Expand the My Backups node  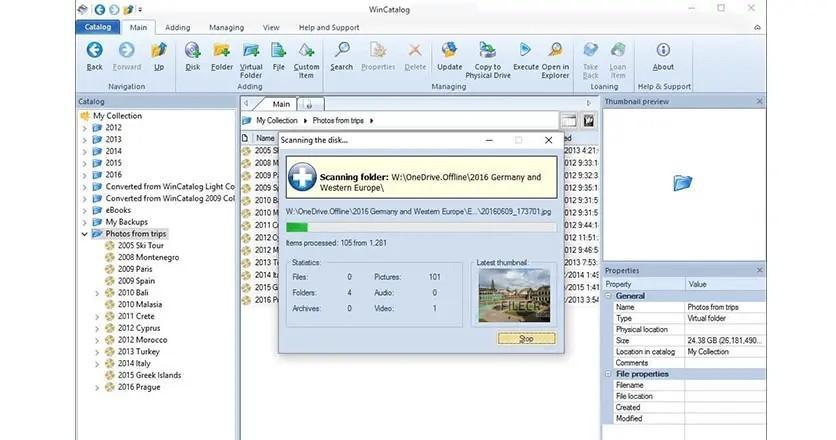click(85, 222)
